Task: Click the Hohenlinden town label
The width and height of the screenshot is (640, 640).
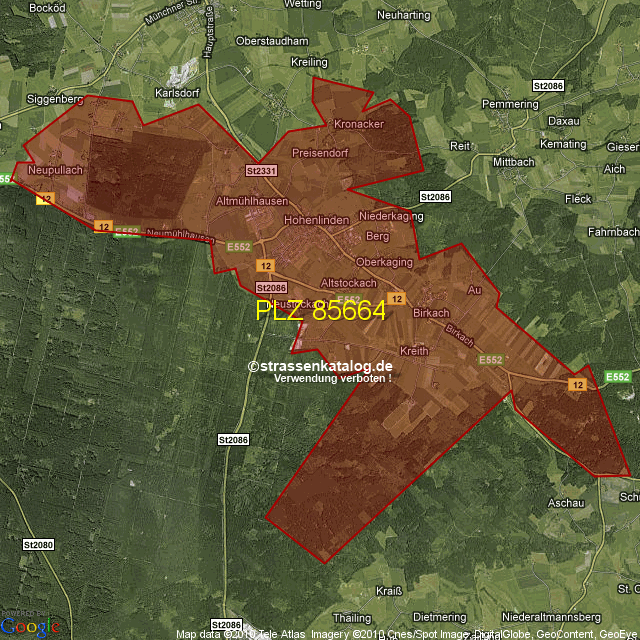Action: 316,220
